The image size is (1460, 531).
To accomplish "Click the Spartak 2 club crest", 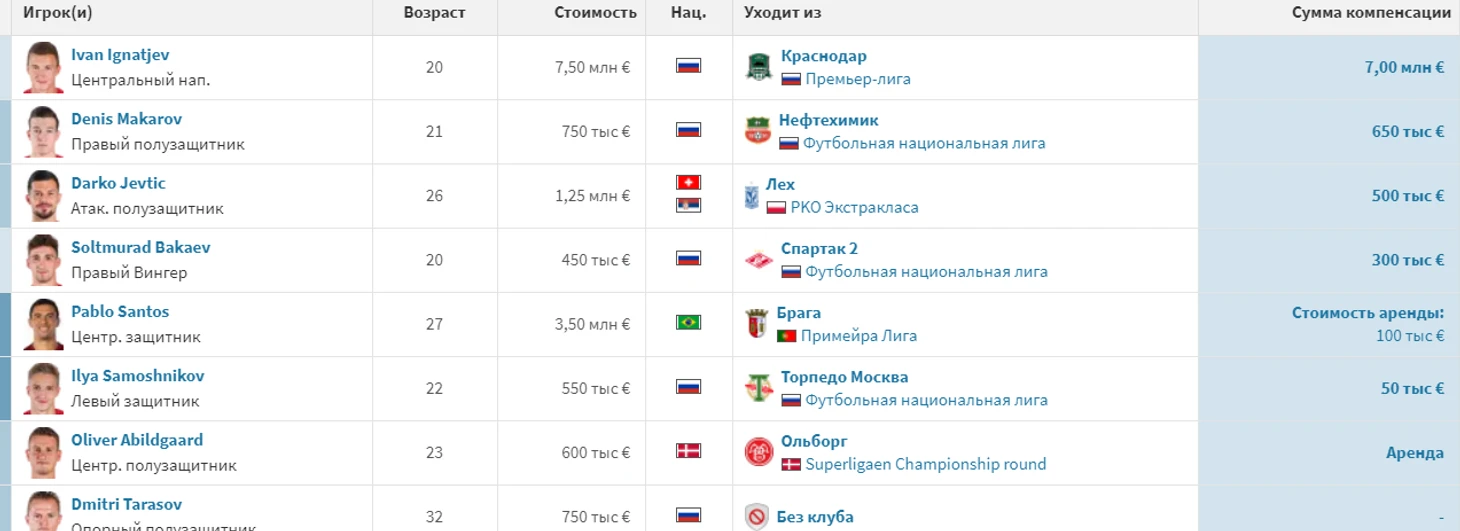I will [759, 260].
